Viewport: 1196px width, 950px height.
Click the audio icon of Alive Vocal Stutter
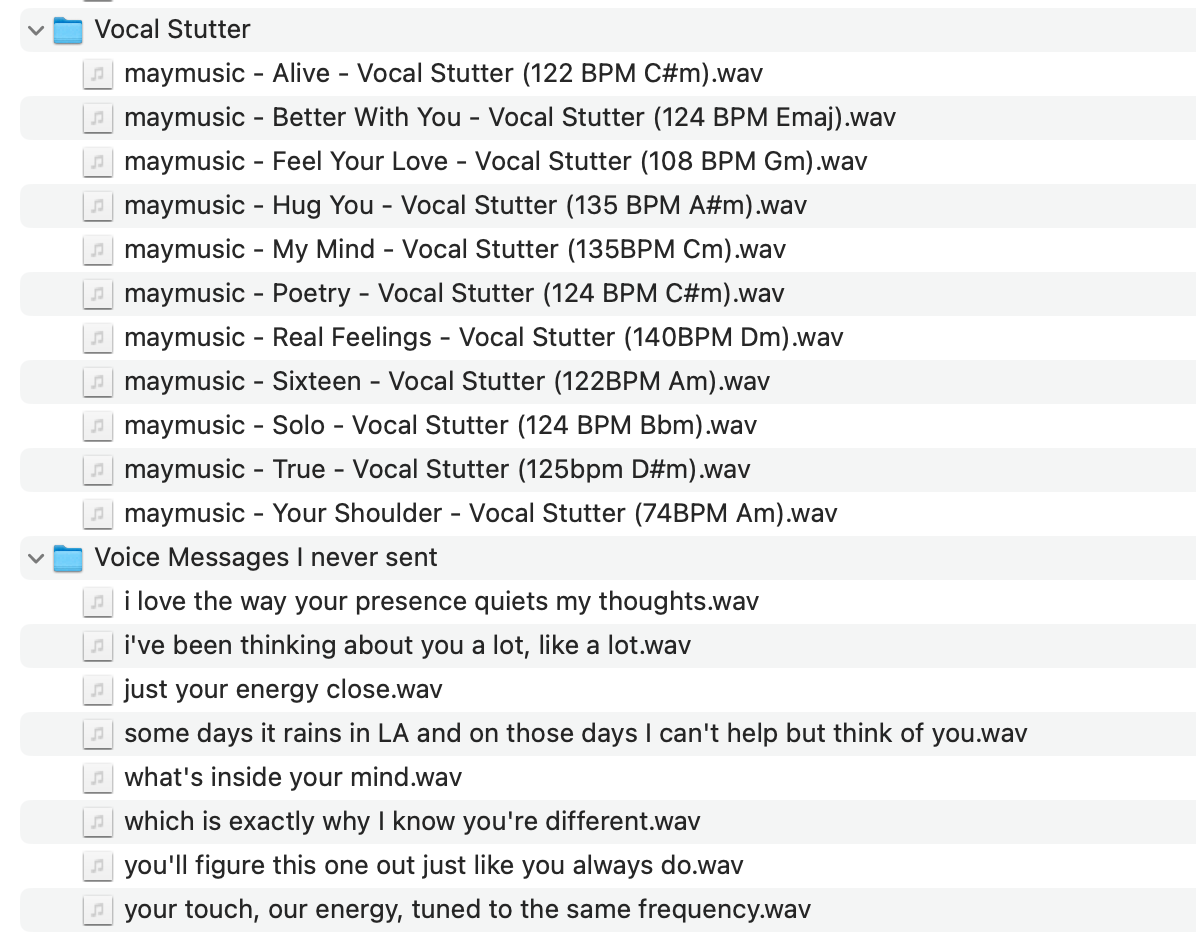click(98, 74)
